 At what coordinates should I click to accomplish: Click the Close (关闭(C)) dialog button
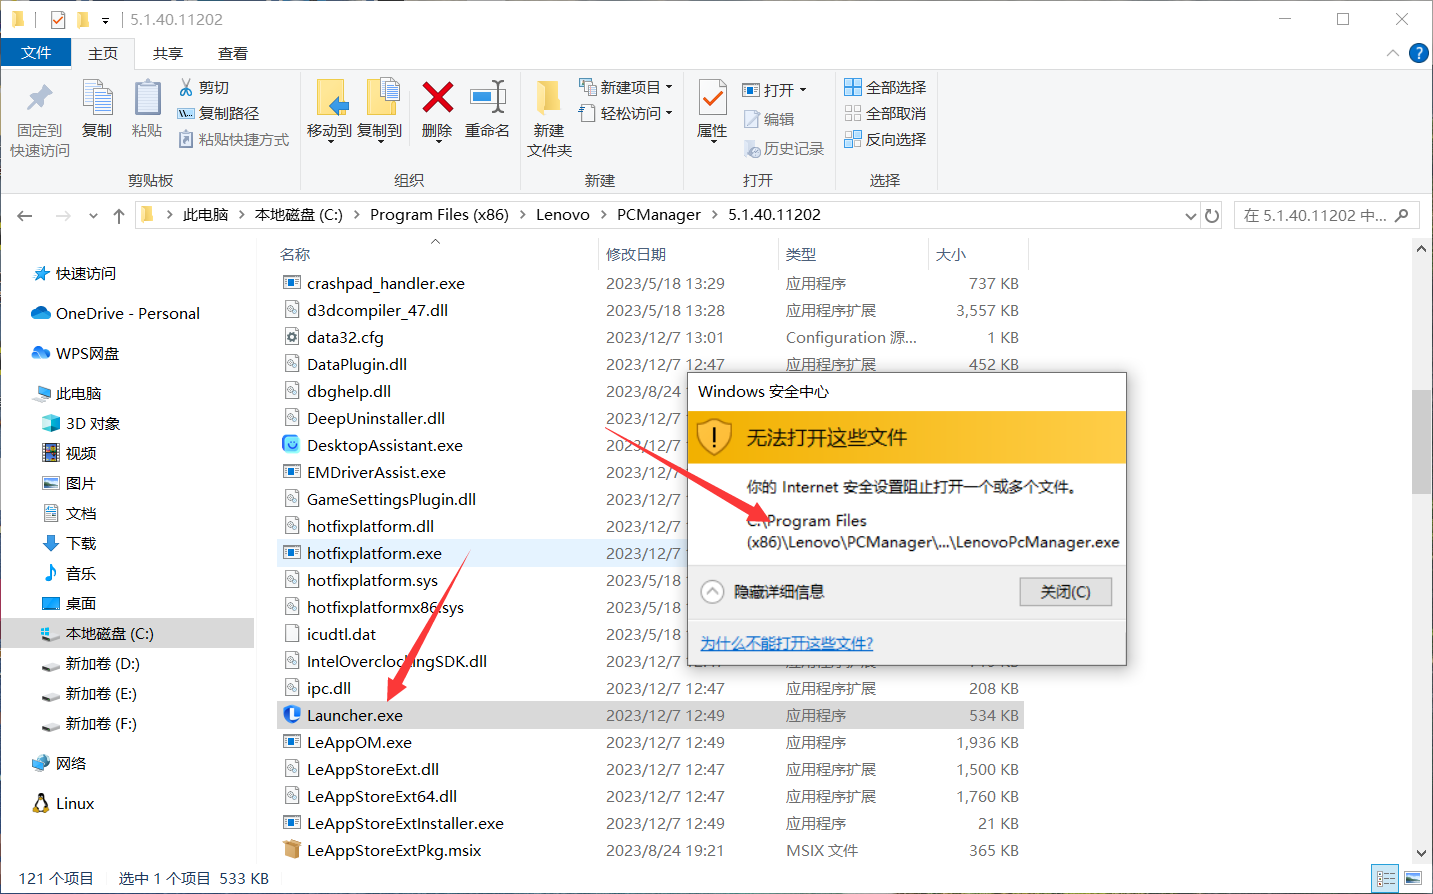[x=1065, y=592]
